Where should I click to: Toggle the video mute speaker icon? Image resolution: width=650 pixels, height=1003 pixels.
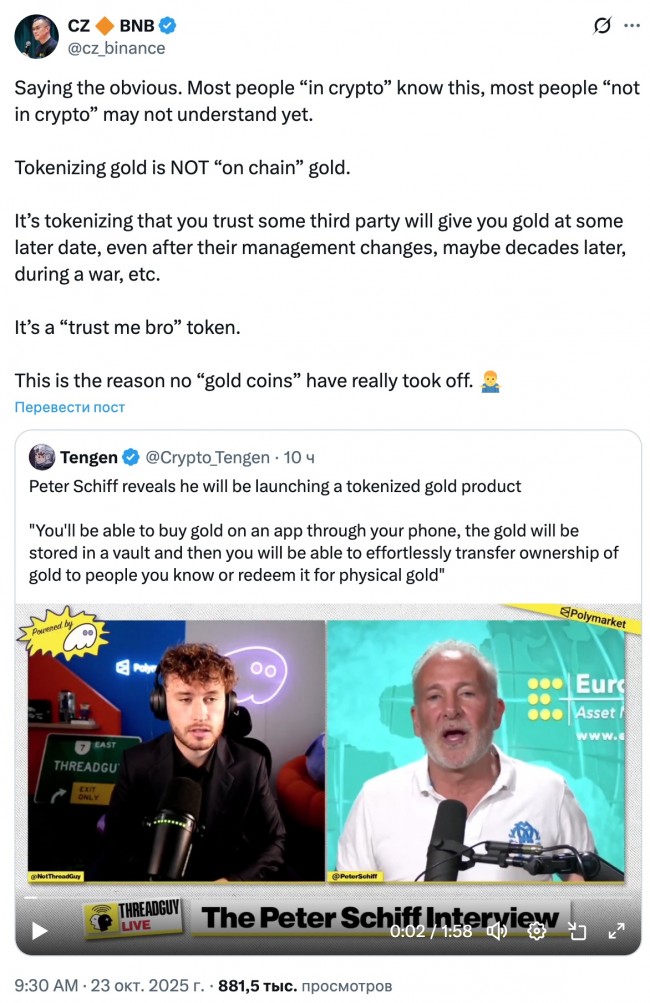click(x=497, y=931)
